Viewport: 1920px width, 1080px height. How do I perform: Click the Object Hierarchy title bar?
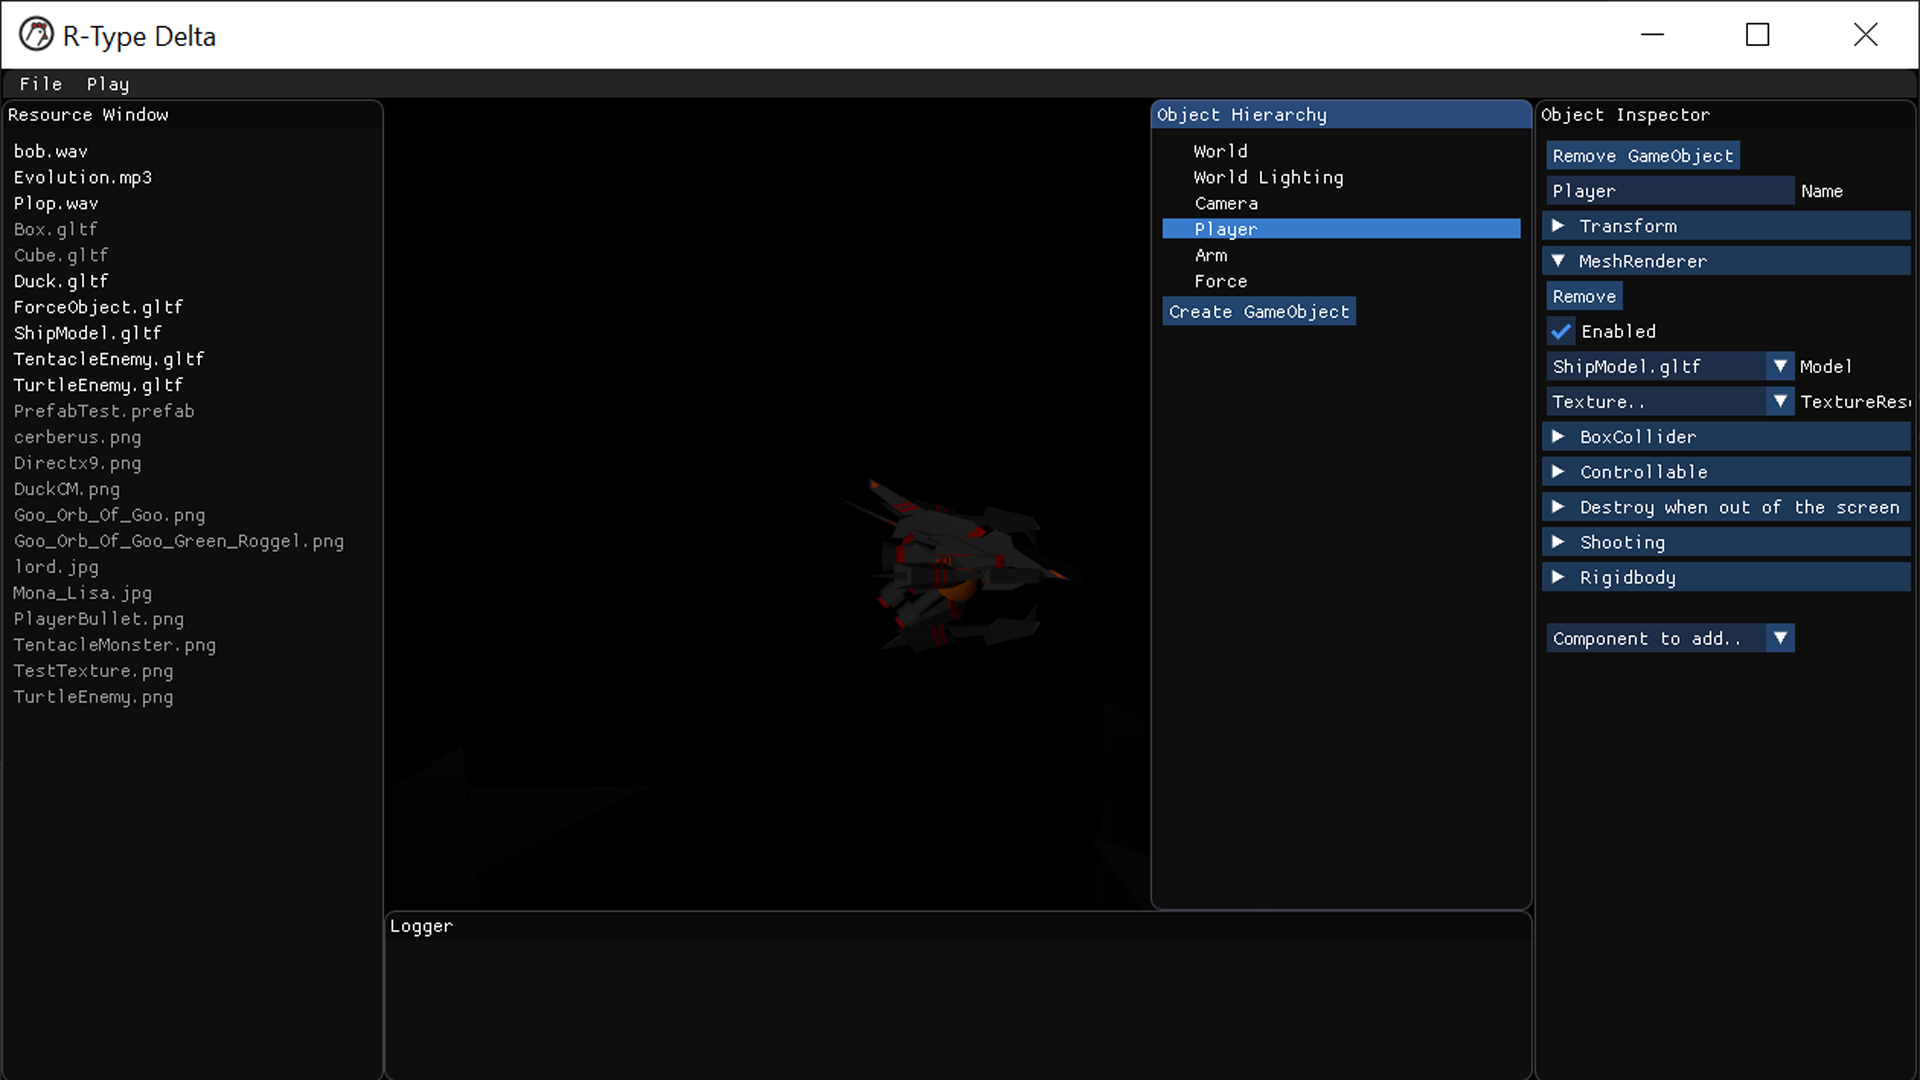coord(1341,115)
